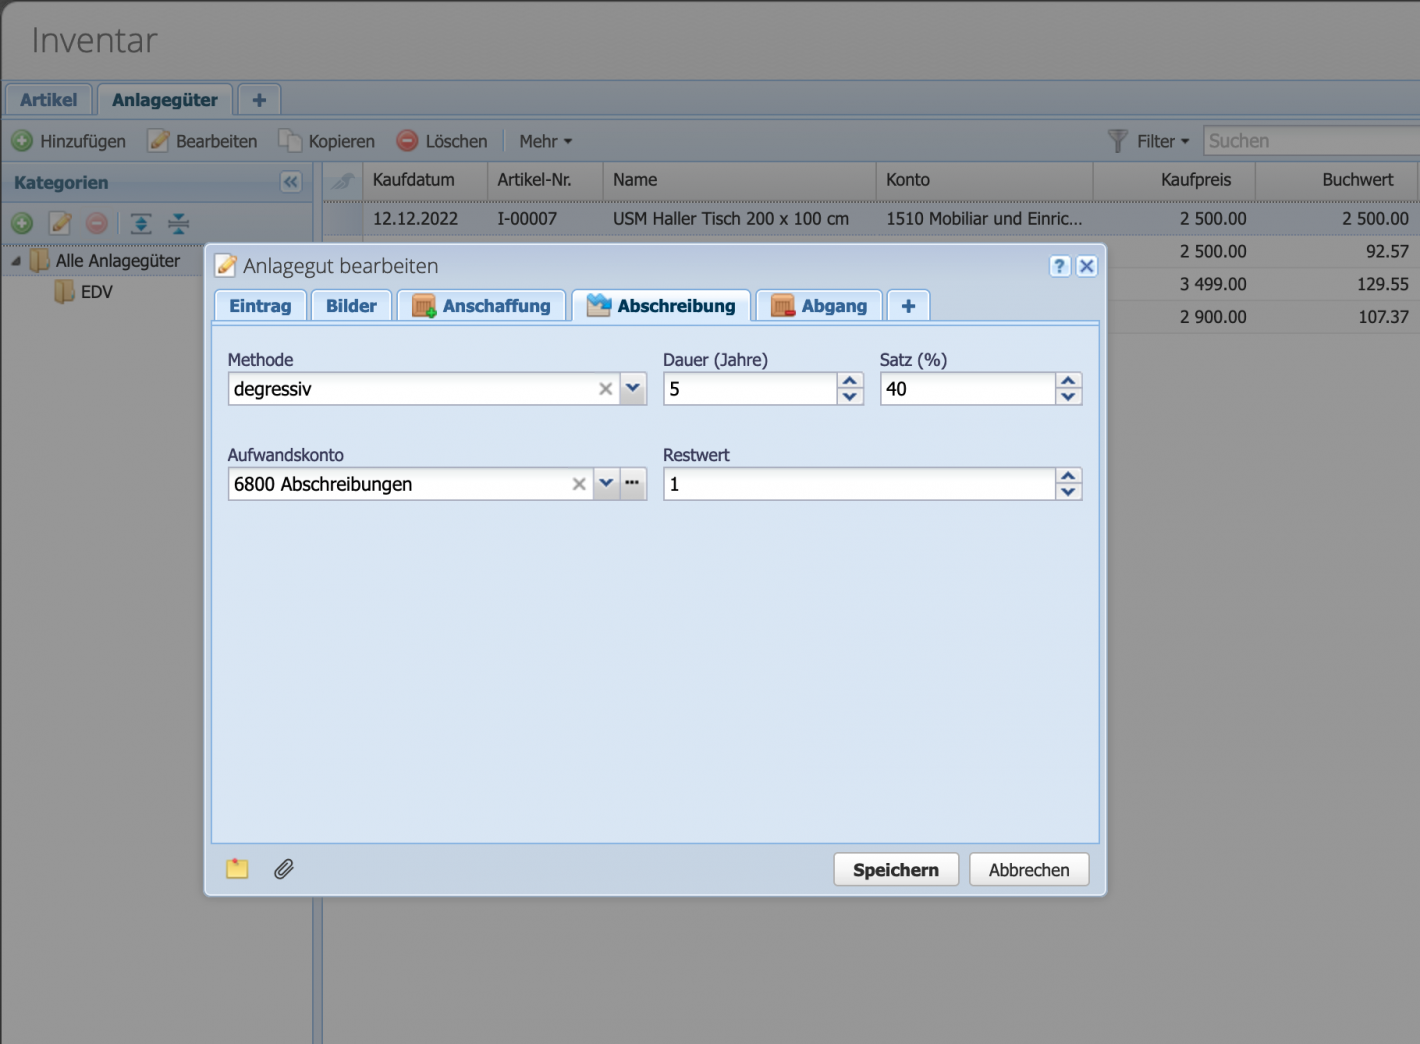Click the Abbrechen button
Screen dimensions: 1420x1044
1028,870
